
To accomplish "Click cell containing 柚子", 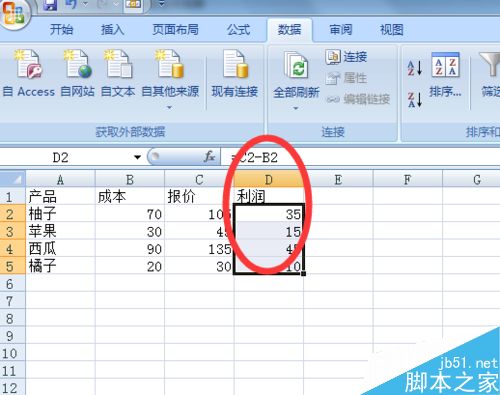I will click(60, 214).
